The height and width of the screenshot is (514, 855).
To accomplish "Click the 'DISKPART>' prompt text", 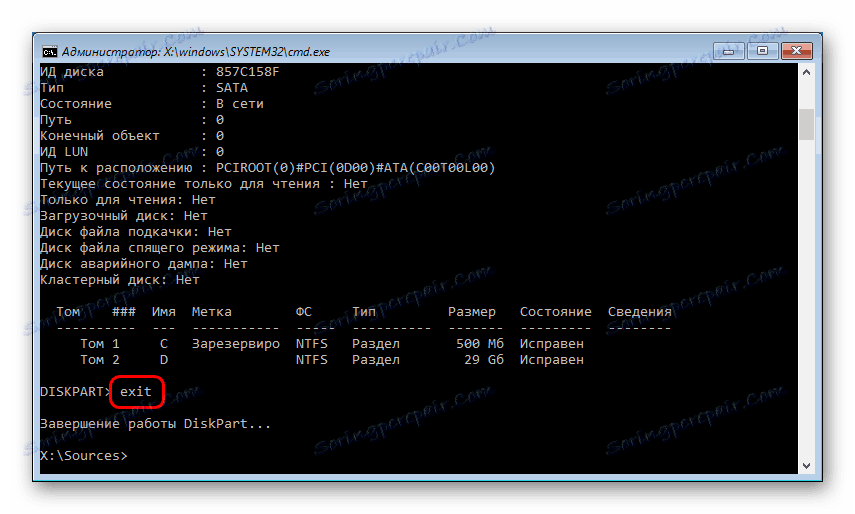I will (x=76, y=392).
